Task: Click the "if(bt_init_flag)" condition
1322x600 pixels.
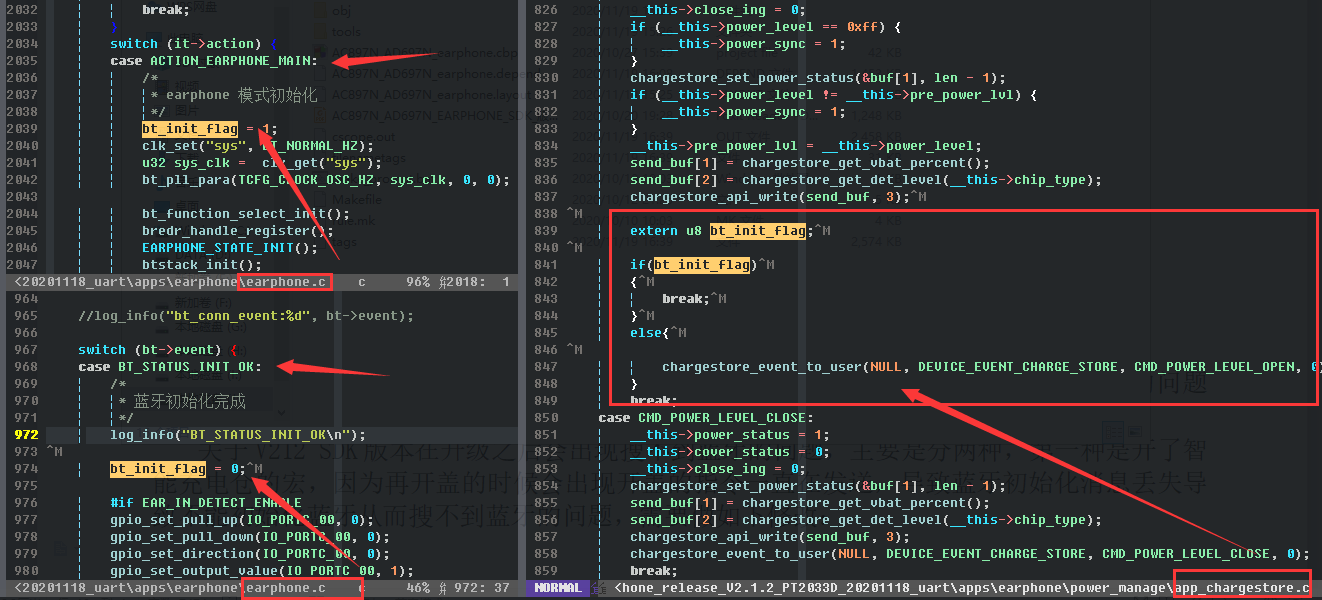Action: click(x=694, y=265)
